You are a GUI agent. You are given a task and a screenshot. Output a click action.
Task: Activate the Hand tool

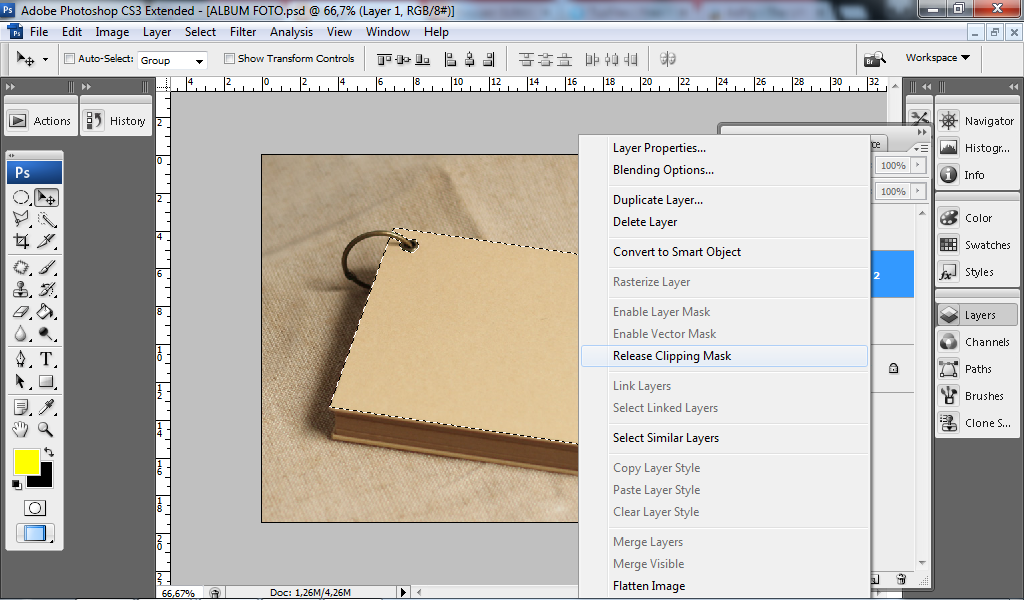pos(21,430)
